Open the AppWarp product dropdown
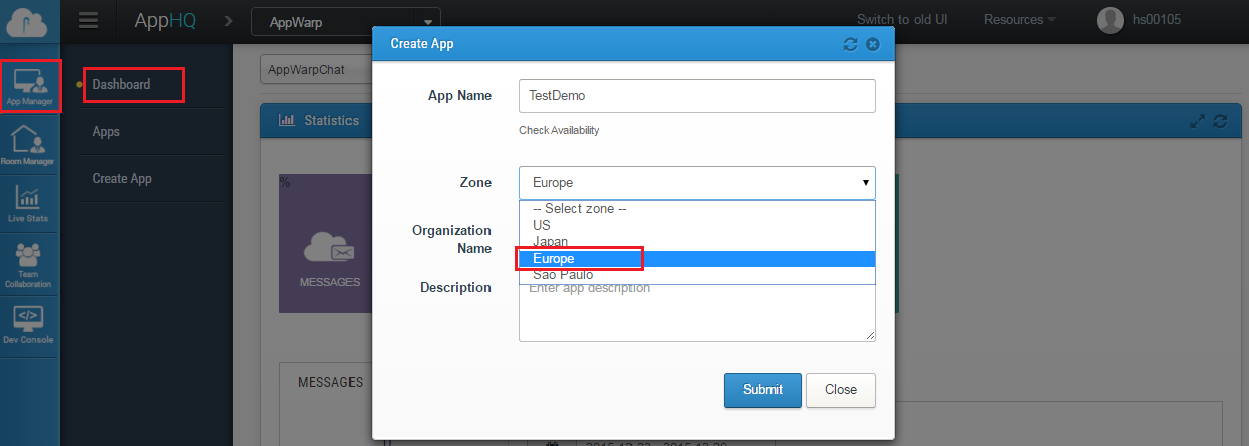The image size is (1249, 446). tap(345, 21)
